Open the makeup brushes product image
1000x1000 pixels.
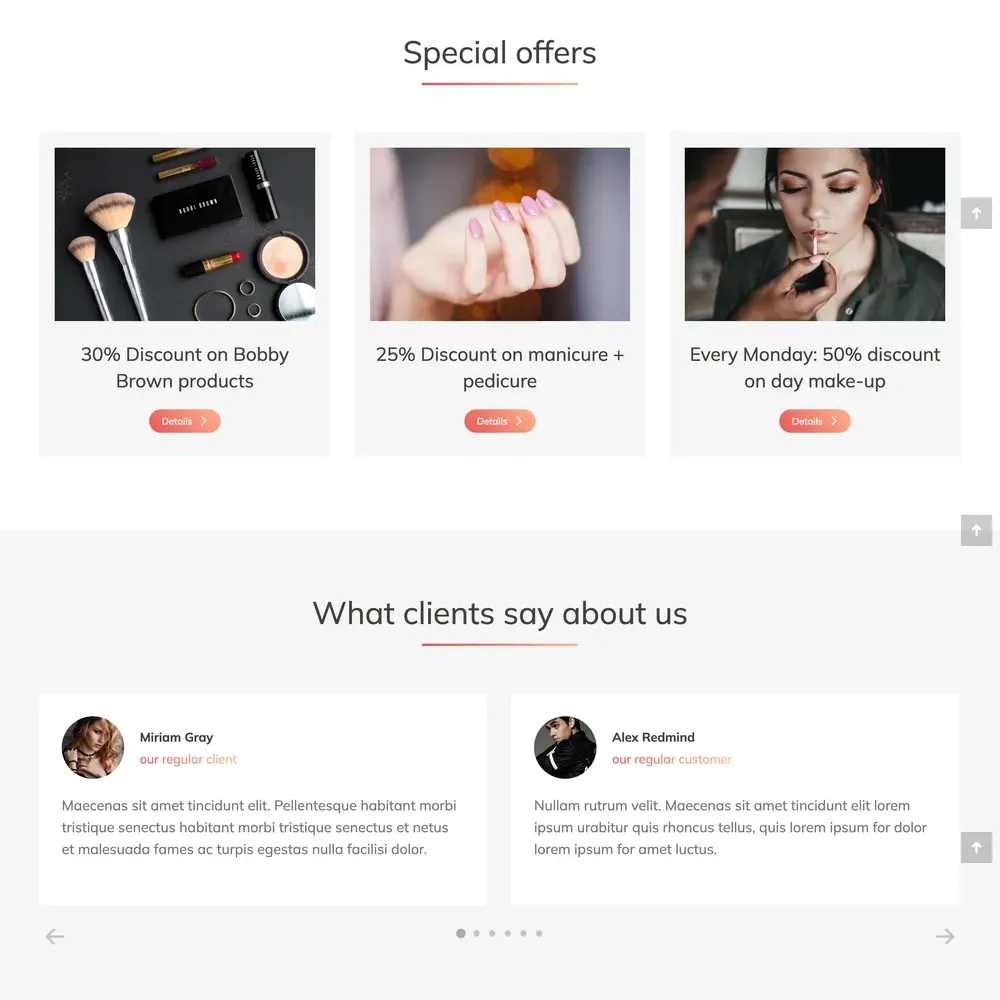point(185,234)
